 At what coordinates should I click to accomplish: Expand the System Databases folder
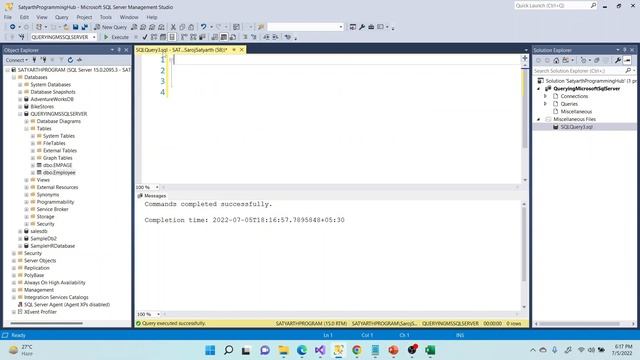click(20, 84)
